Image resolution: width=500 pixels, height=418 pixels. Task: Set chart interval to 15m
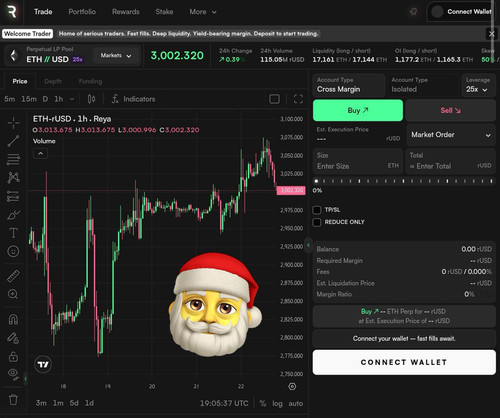click(29, 99)
